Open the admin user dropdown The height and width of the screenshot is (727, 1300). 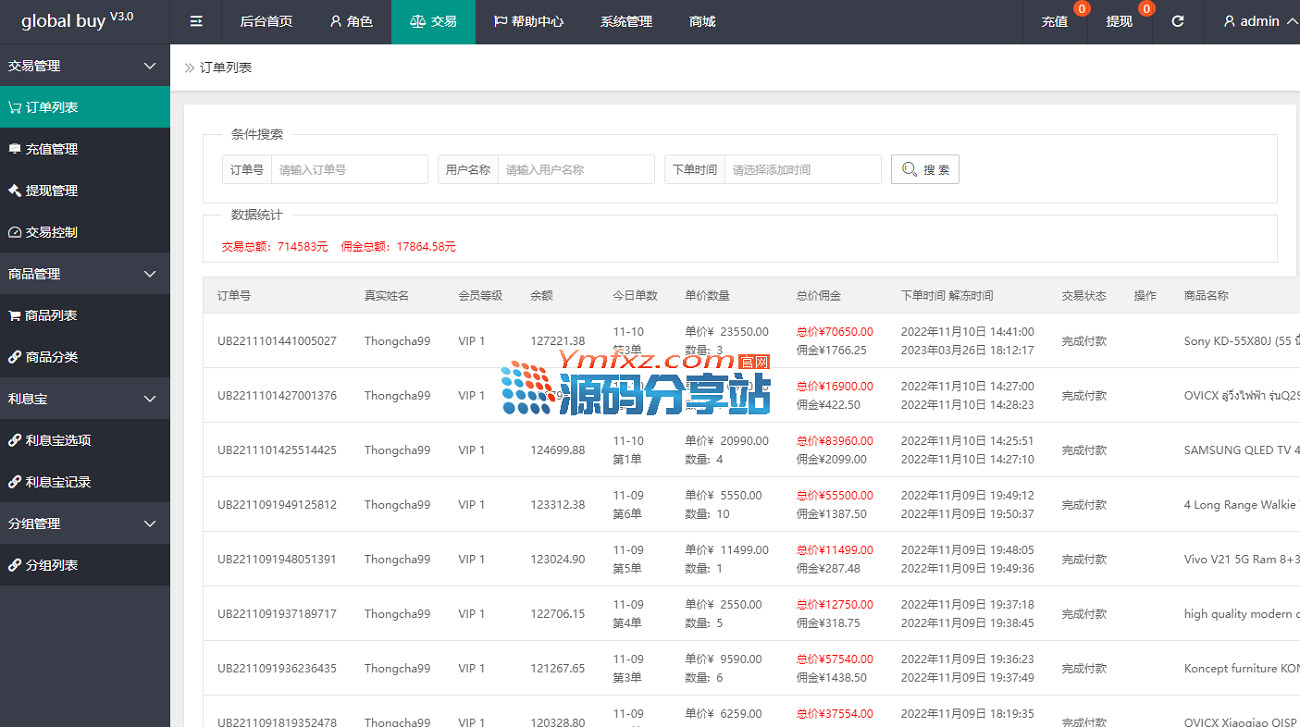point(1259,21)
